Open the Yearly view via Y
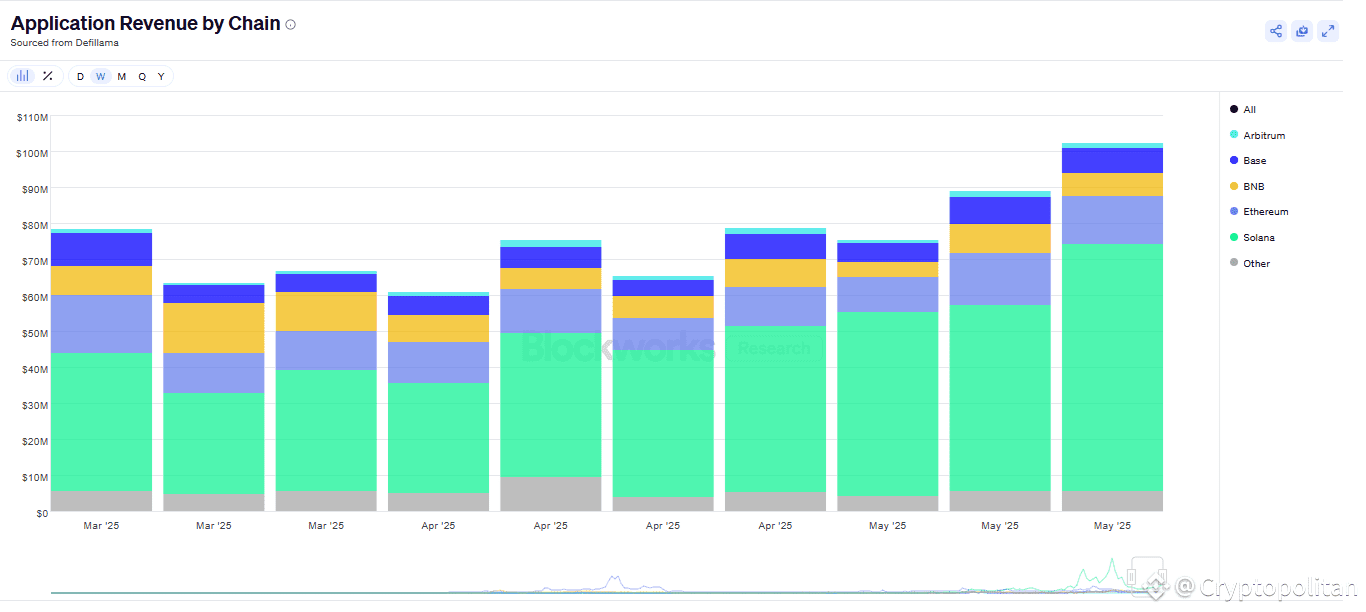This screenshot has height=612, width=1366. pyautogui.click(x=160, y=75)
